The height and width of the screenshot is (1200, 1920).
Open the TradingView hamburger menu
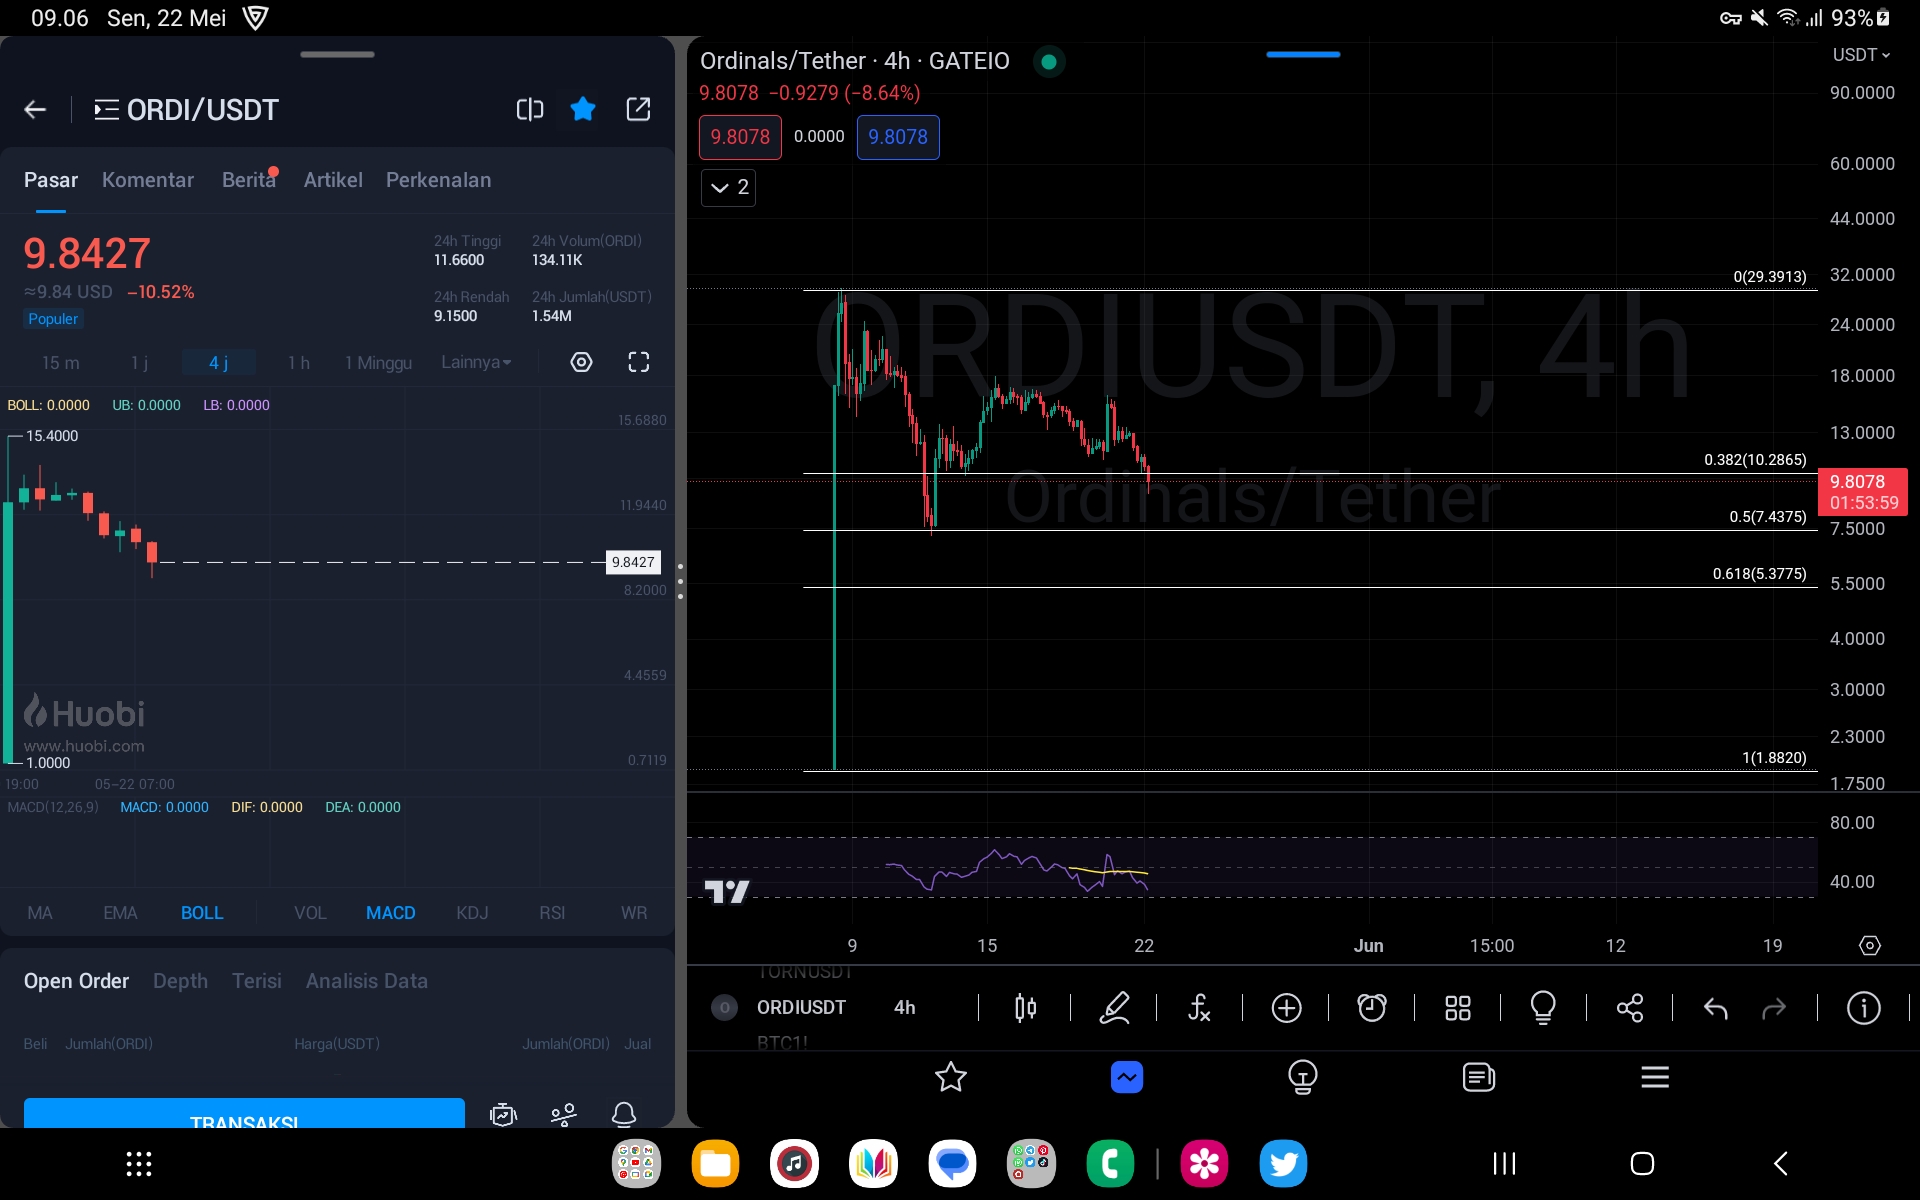tap(1655, 1077)
